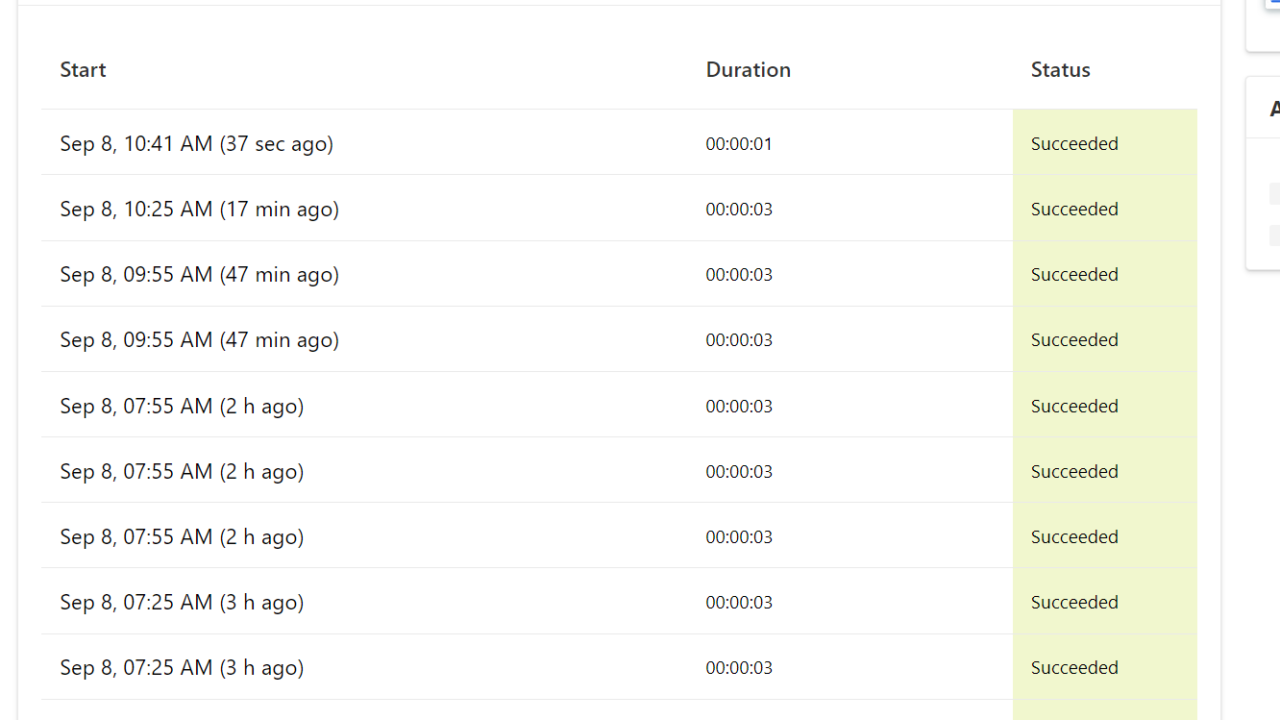
Task: Open the topmost 07:55 AM run
Action: [x=182, y=406]
